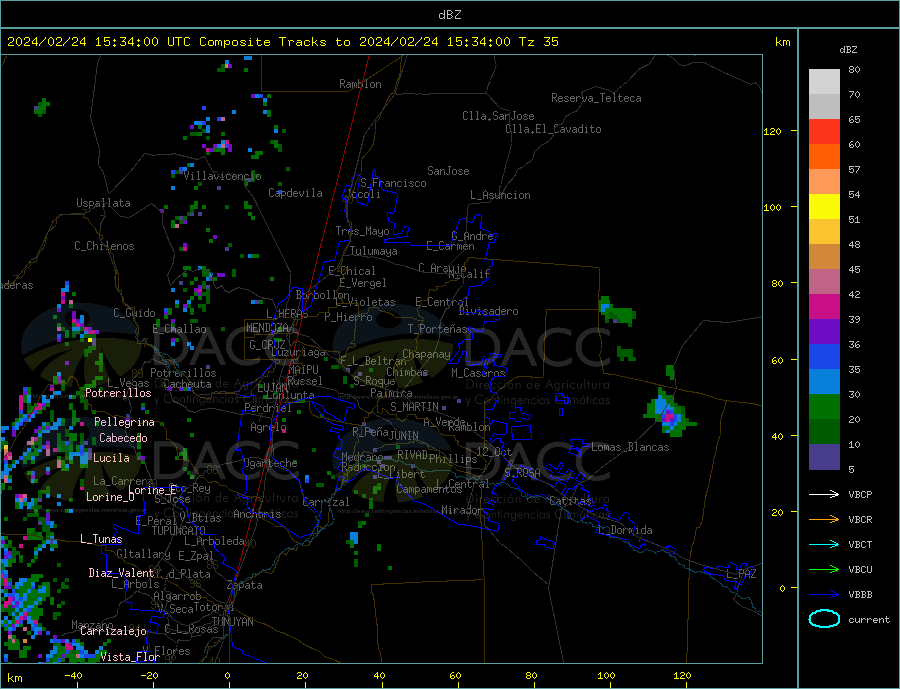Click the 'VBBB' legend label
Image resolution: width=900 pixels, height=689 pixels.
pyautogui.click(x=860, y=594)
